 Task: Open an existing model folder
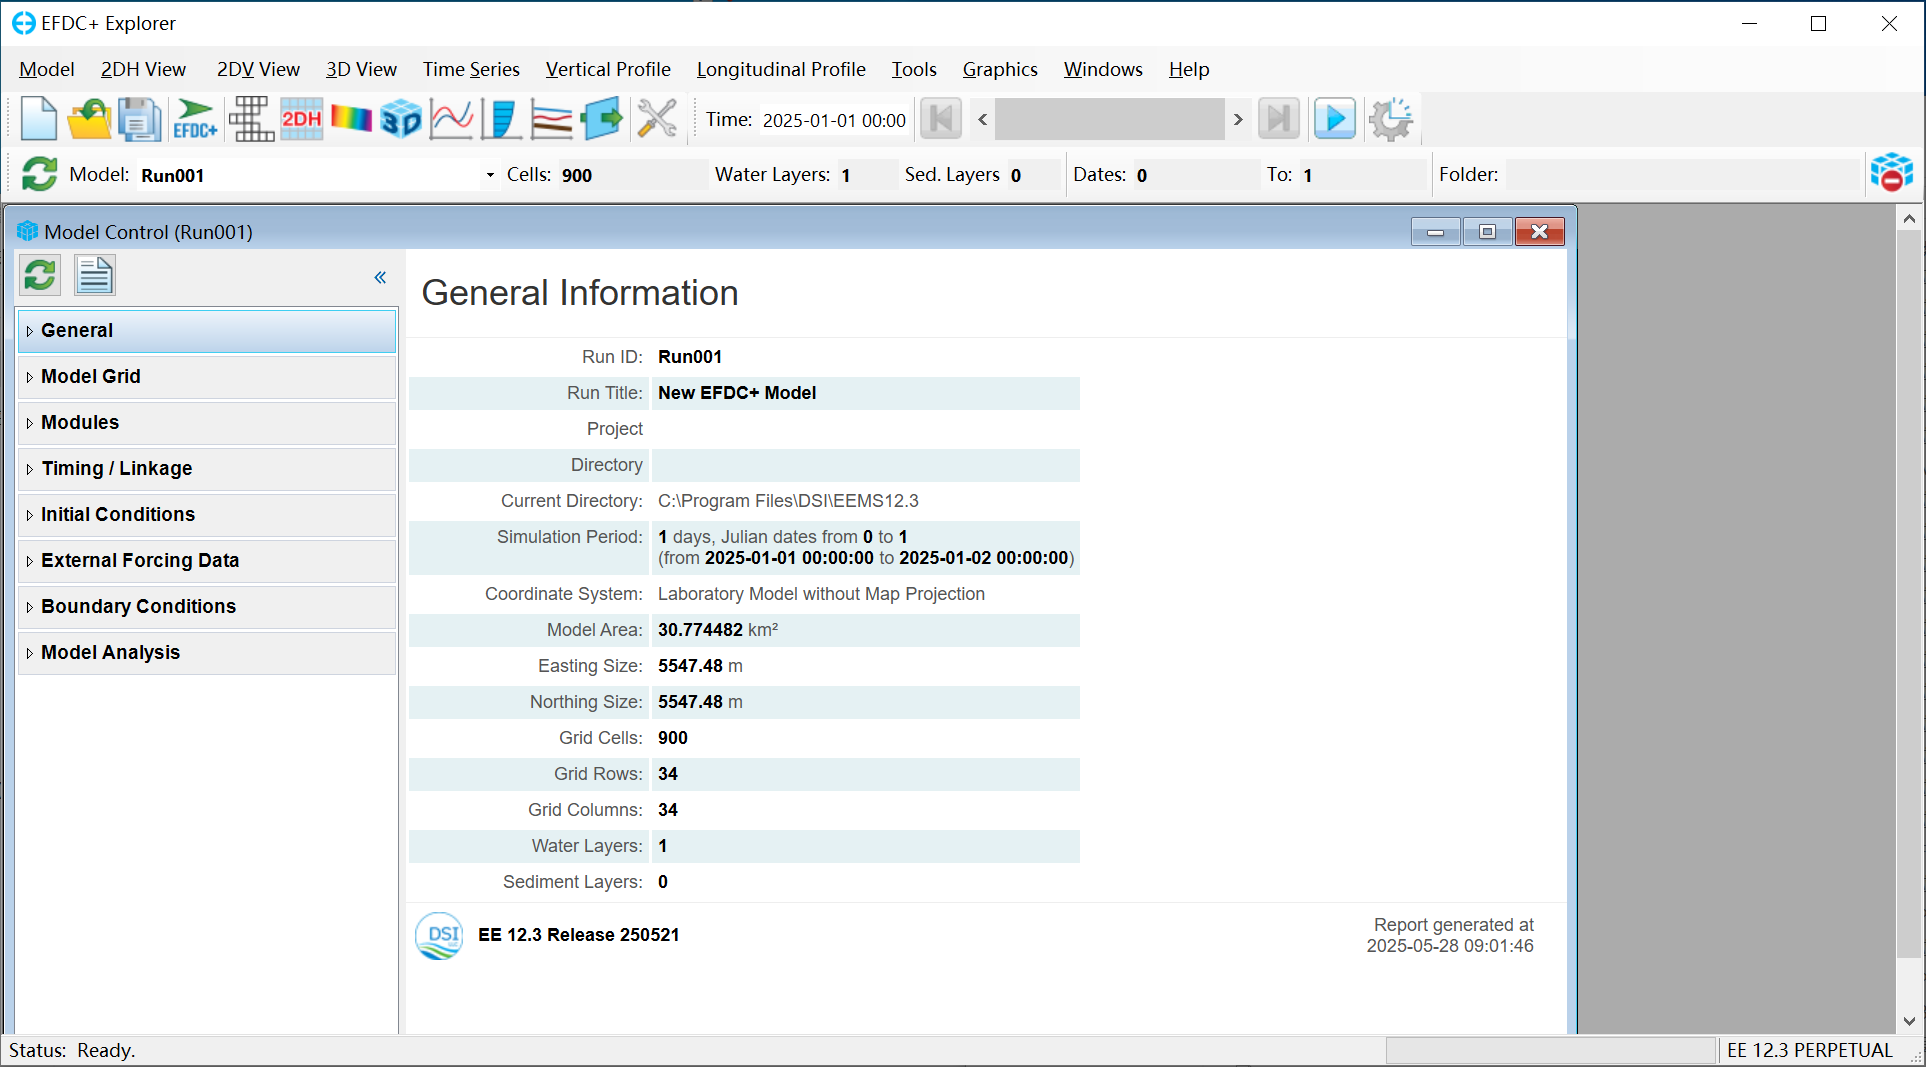coord(89,119)
